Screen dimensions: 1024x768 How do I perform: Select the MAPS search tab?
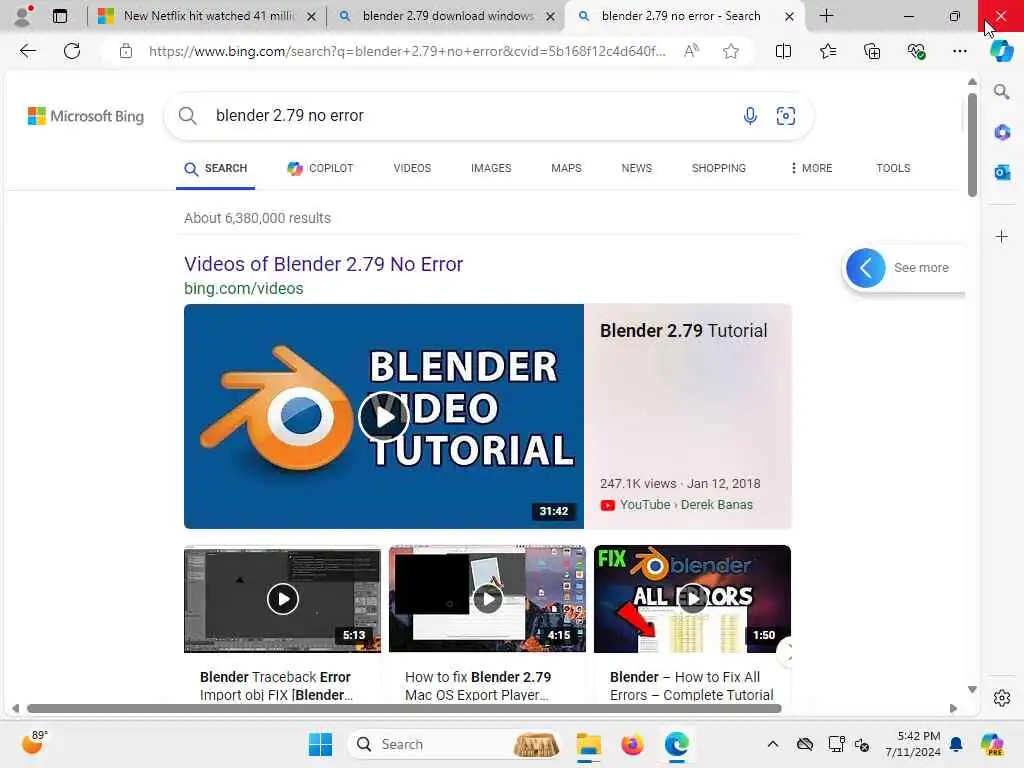tap(566, 168)
